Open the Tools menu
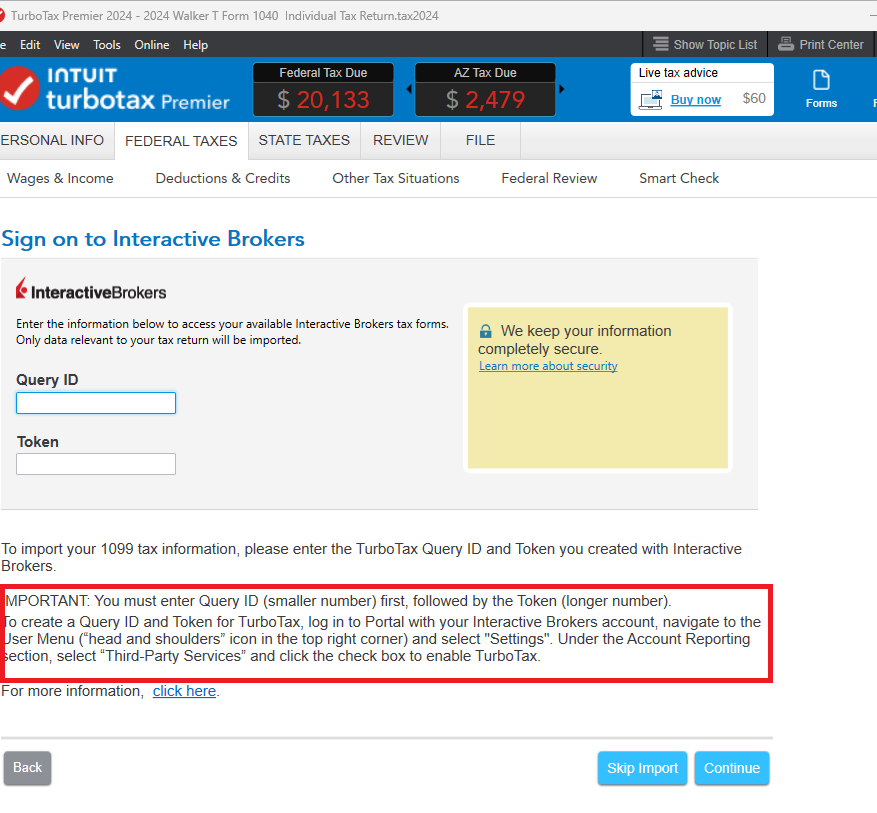 (107, 45)
